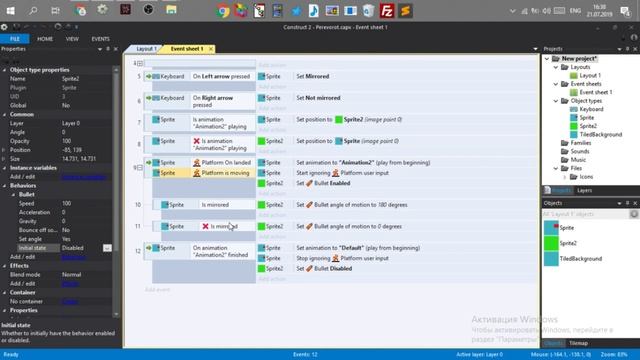Viewport: 640px width, 360px height.
Task: Pin the Objects panel
Action: tap(627, 203)
